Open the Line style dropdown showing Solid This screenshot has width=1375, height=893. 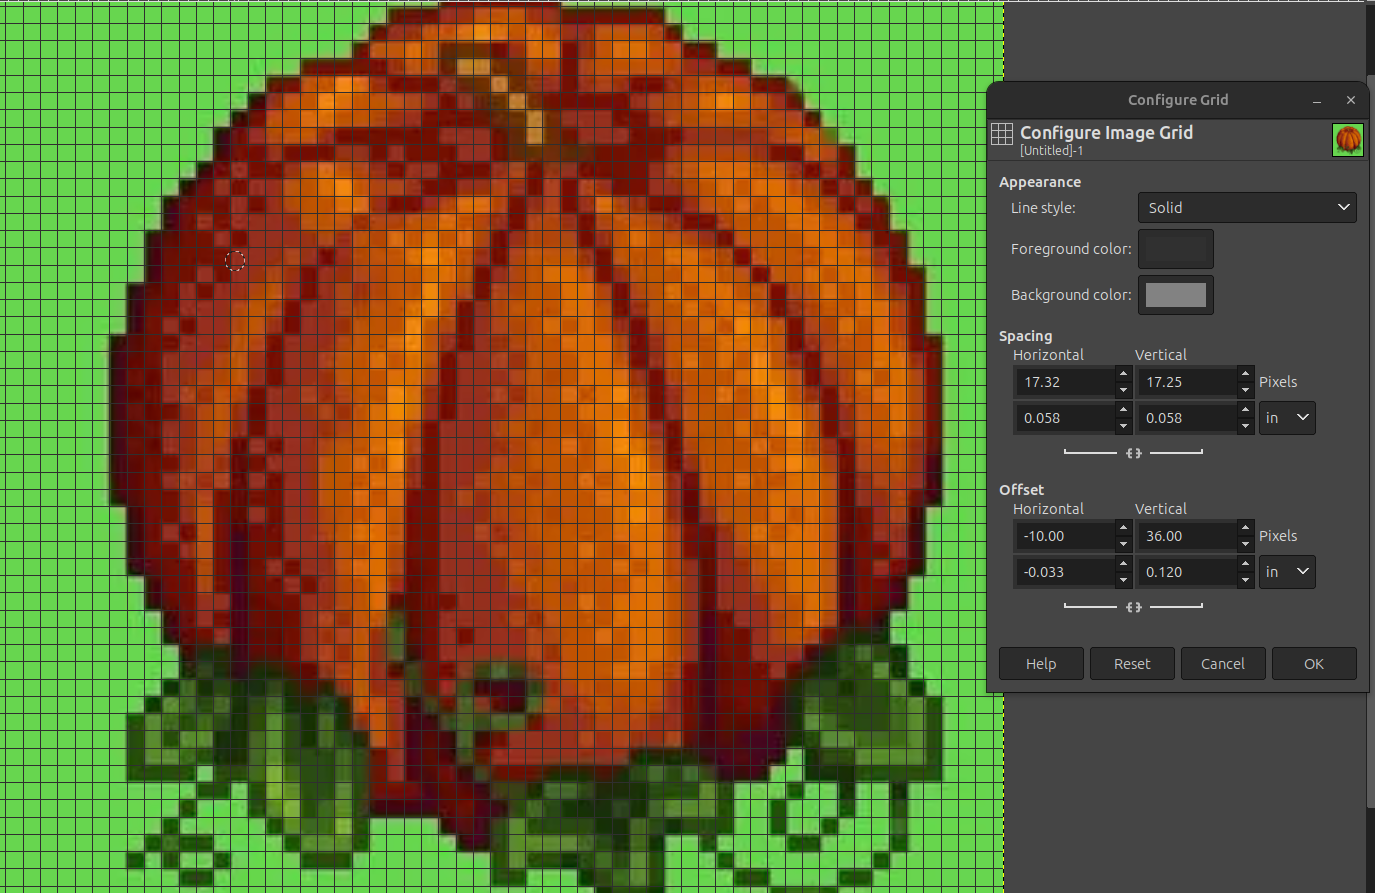[x=1247, y=207]
